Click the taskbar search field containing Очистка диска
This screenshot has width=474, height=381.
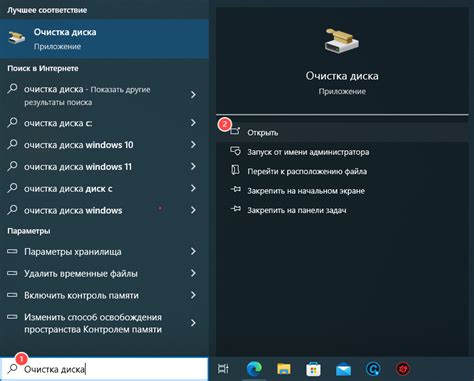(x=104, y=369)
